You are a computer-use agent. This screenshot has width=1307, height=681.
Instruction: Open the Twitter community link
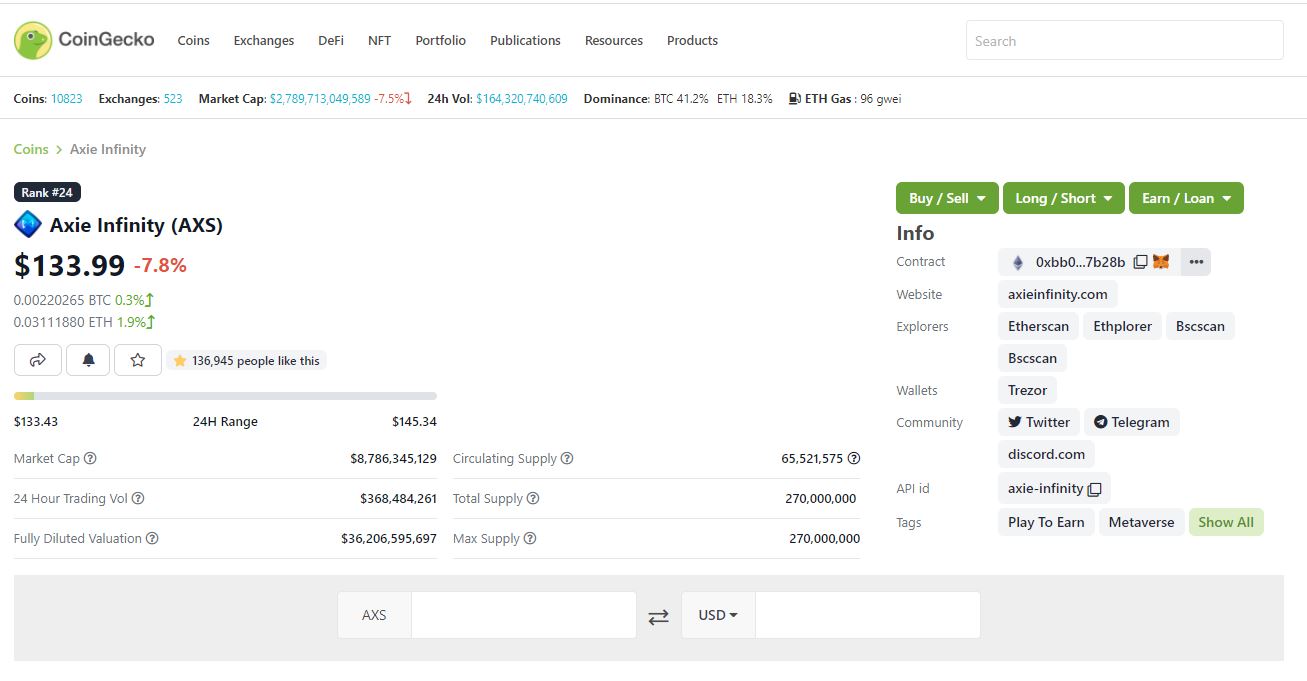(x=1039, y=422)
